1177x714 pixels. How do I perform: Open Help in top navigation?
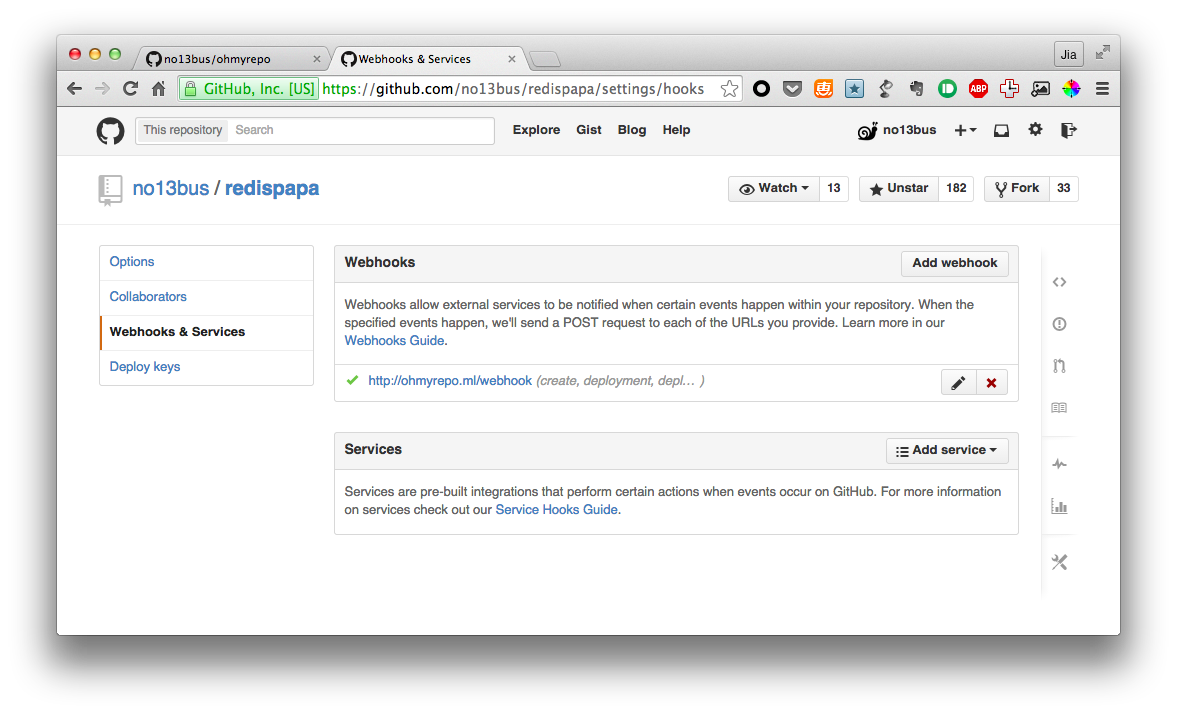676,130
